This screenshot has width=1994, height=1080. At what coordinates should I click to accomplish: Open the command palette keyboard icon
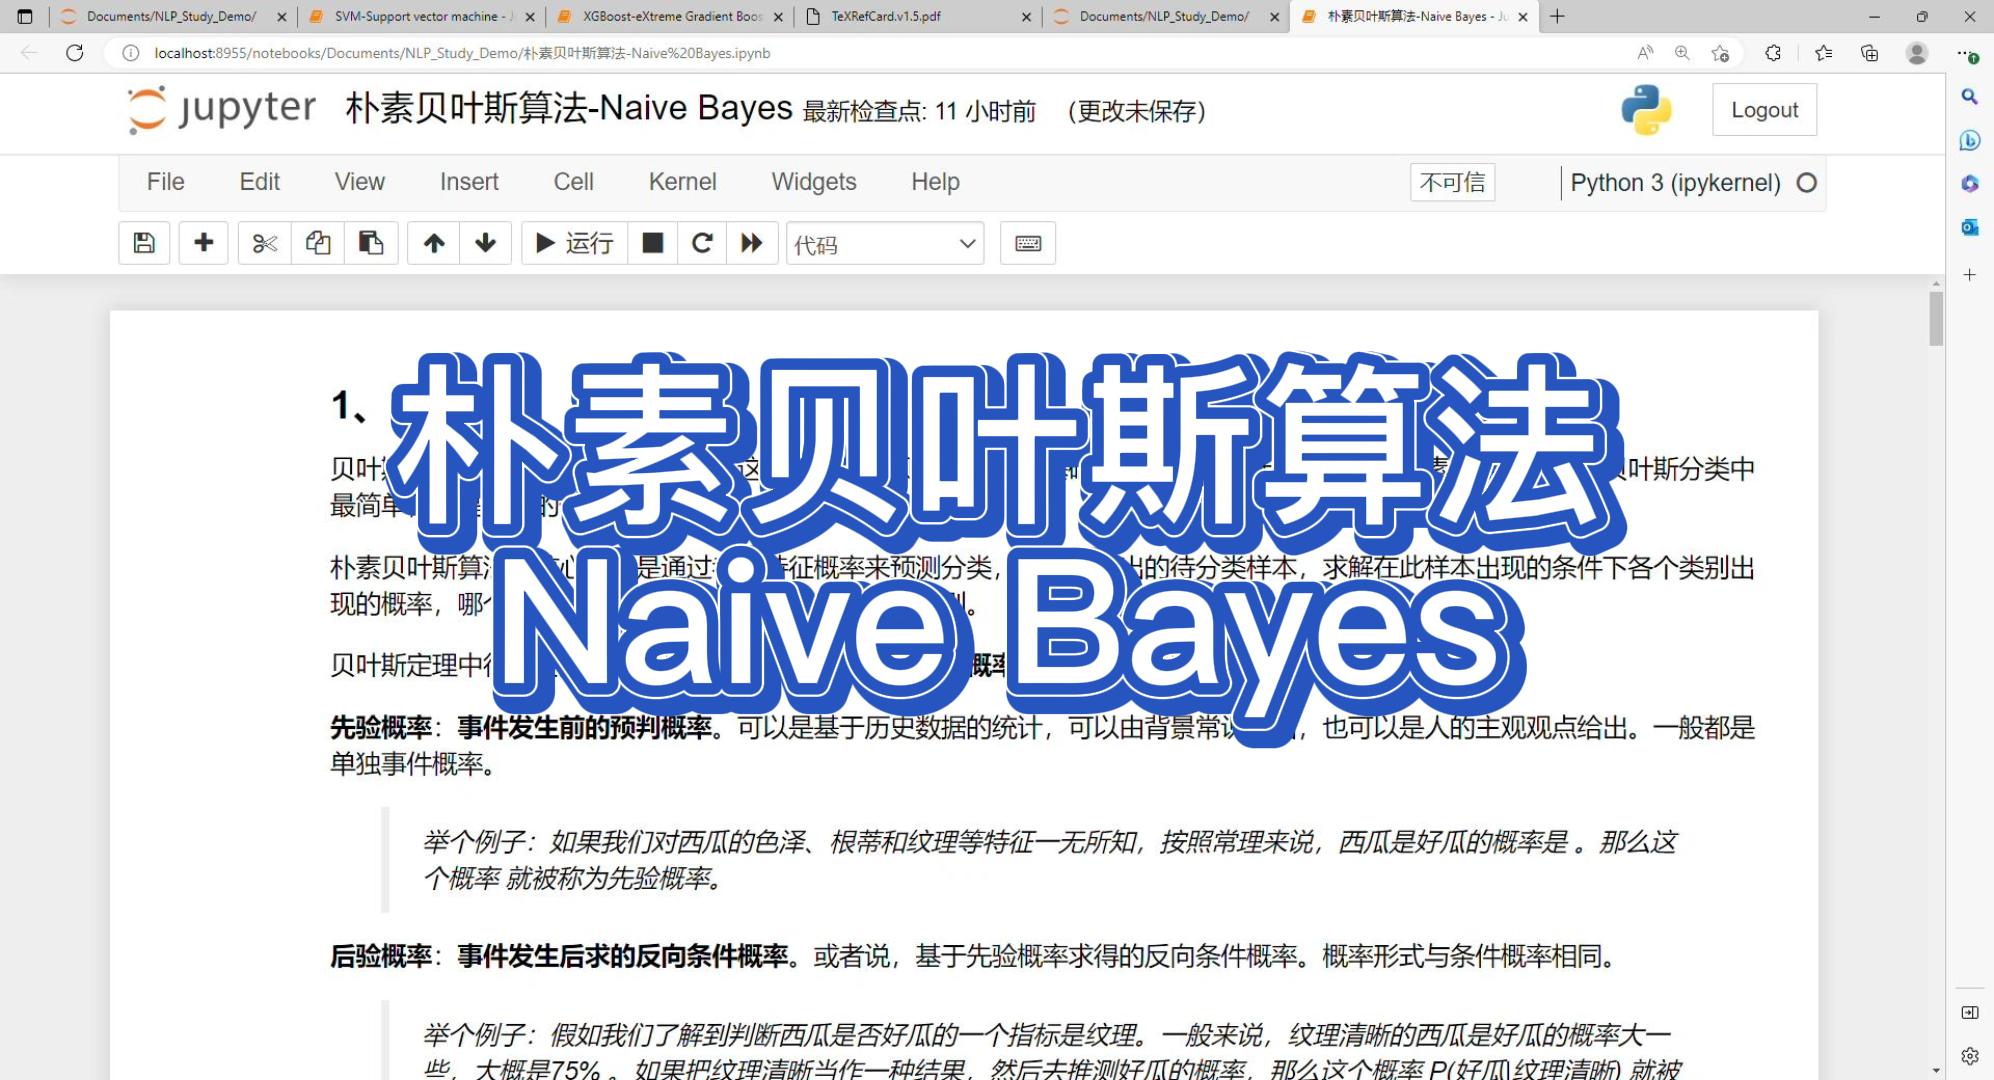click(1028, 243)
